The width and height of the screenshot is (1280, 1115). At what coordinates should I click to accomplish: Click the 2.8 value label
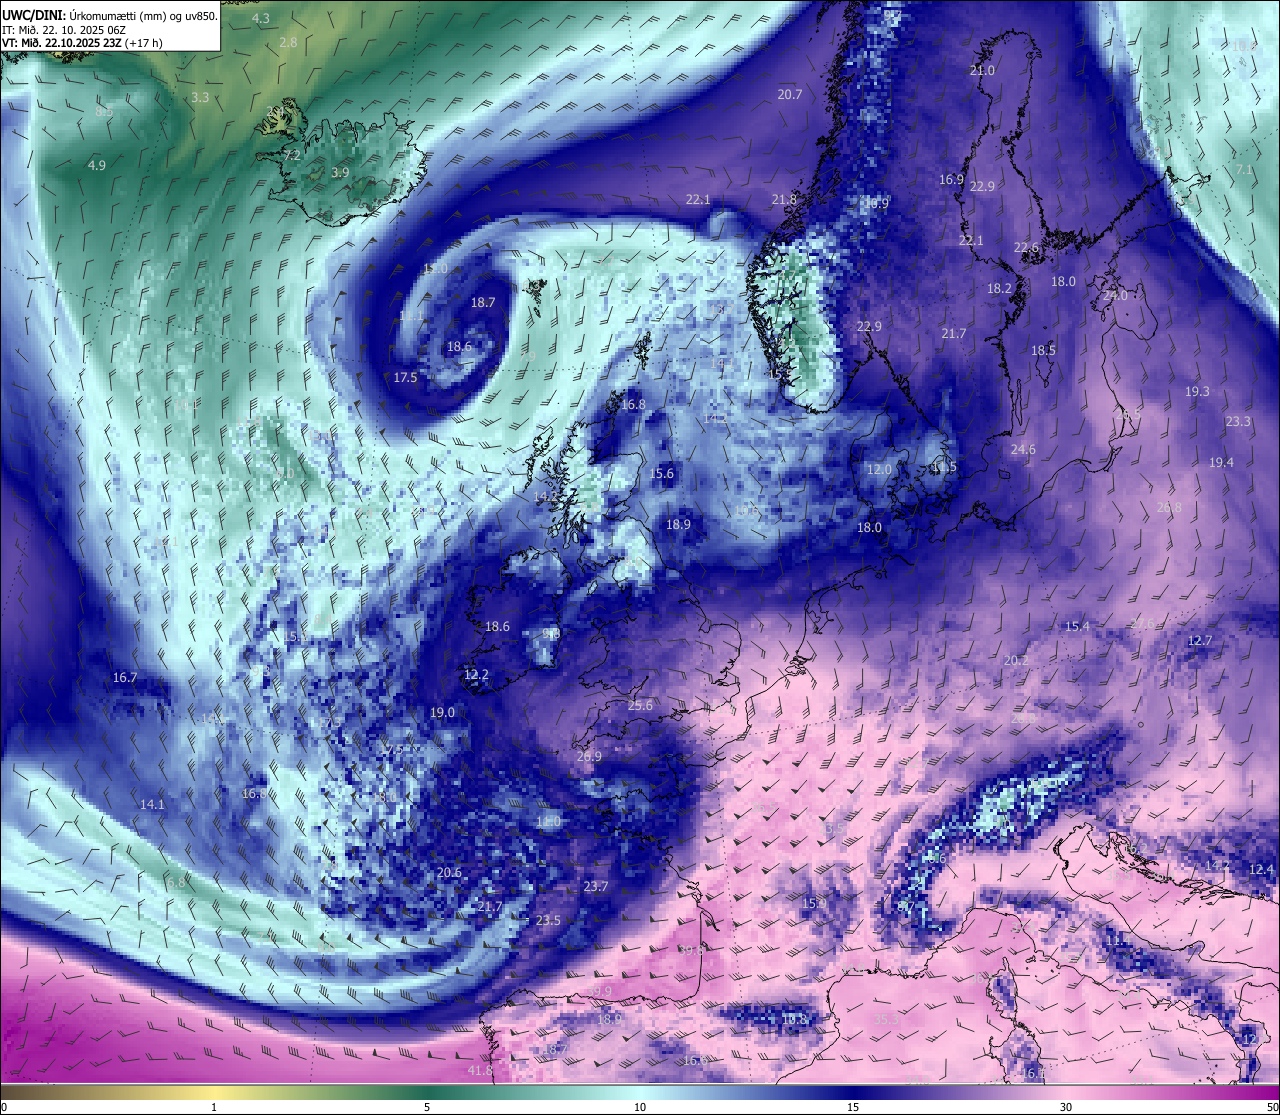tap(288, 42)
